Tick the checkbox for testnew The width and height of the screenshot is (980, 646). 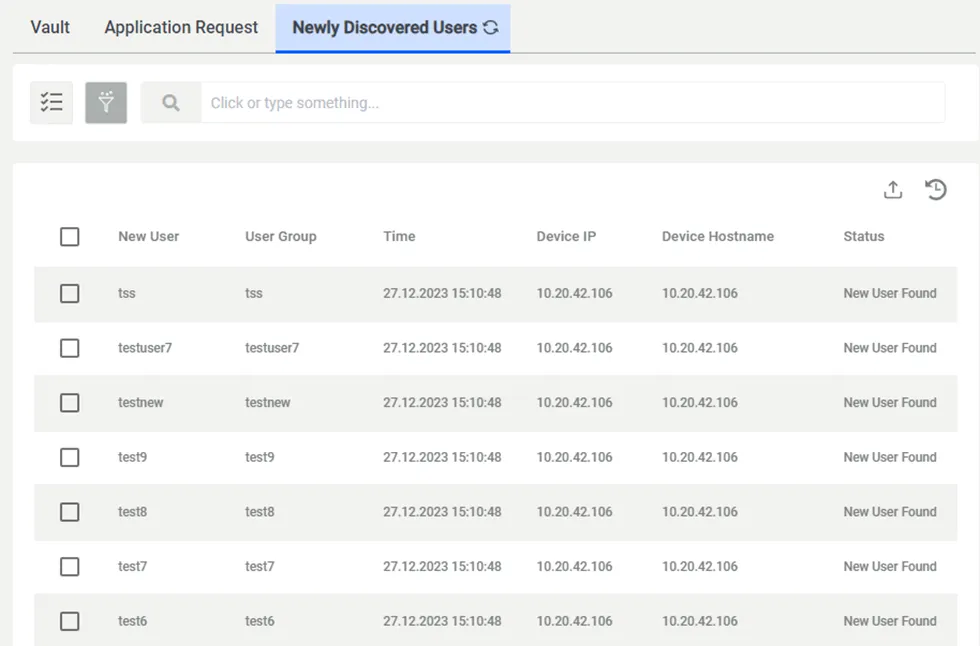click(x=69, y=402)
